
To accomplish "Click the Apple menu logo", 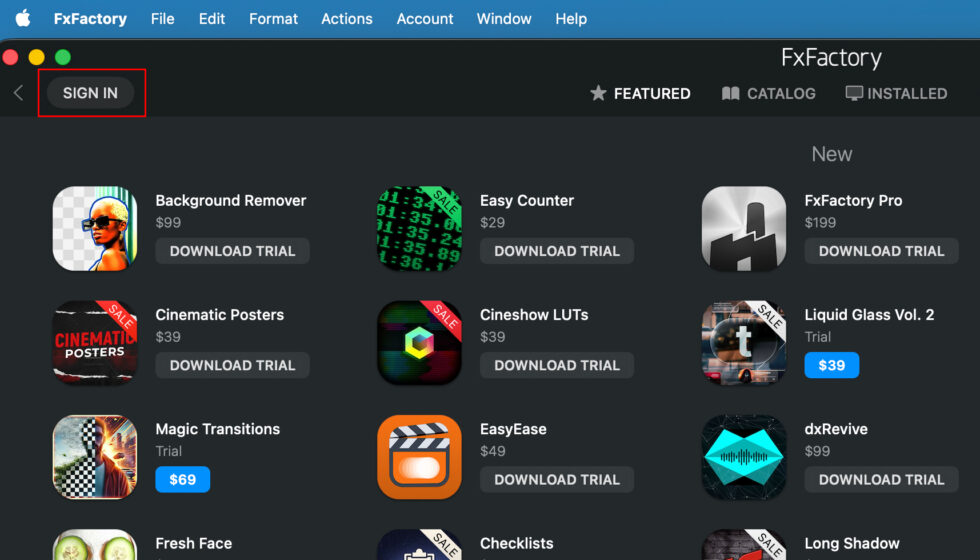I will coord(22,19).
